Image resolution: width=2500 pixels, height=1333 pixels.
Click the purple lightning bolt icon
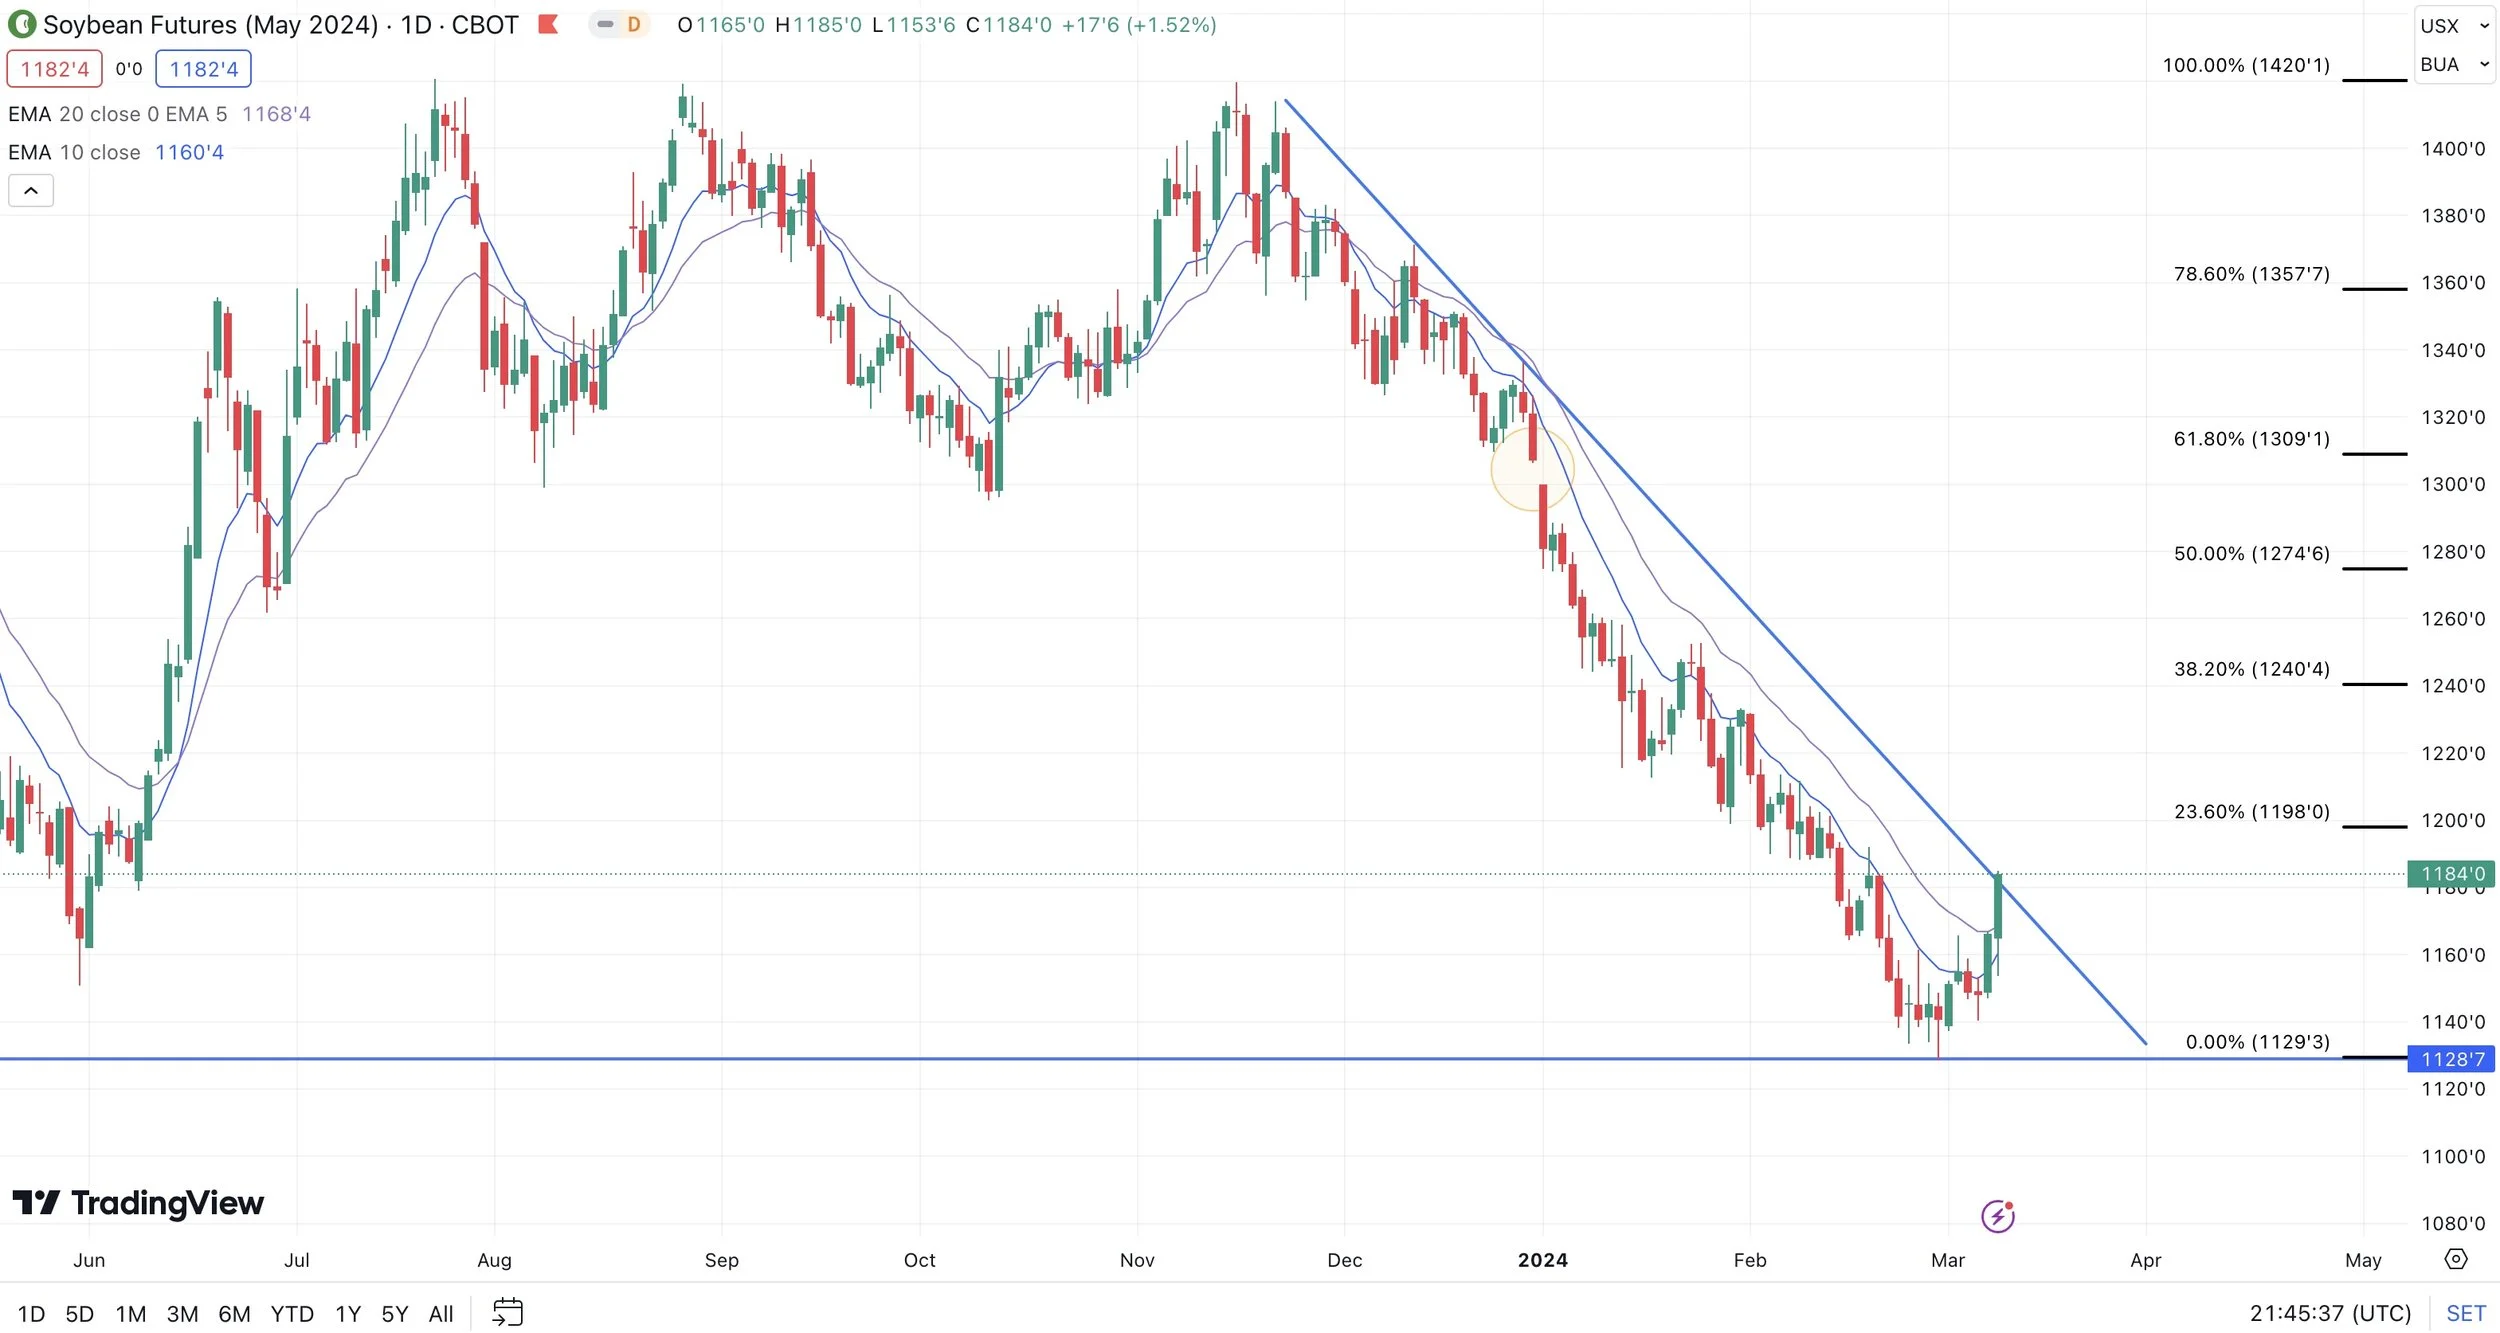click(1997, 1216)
